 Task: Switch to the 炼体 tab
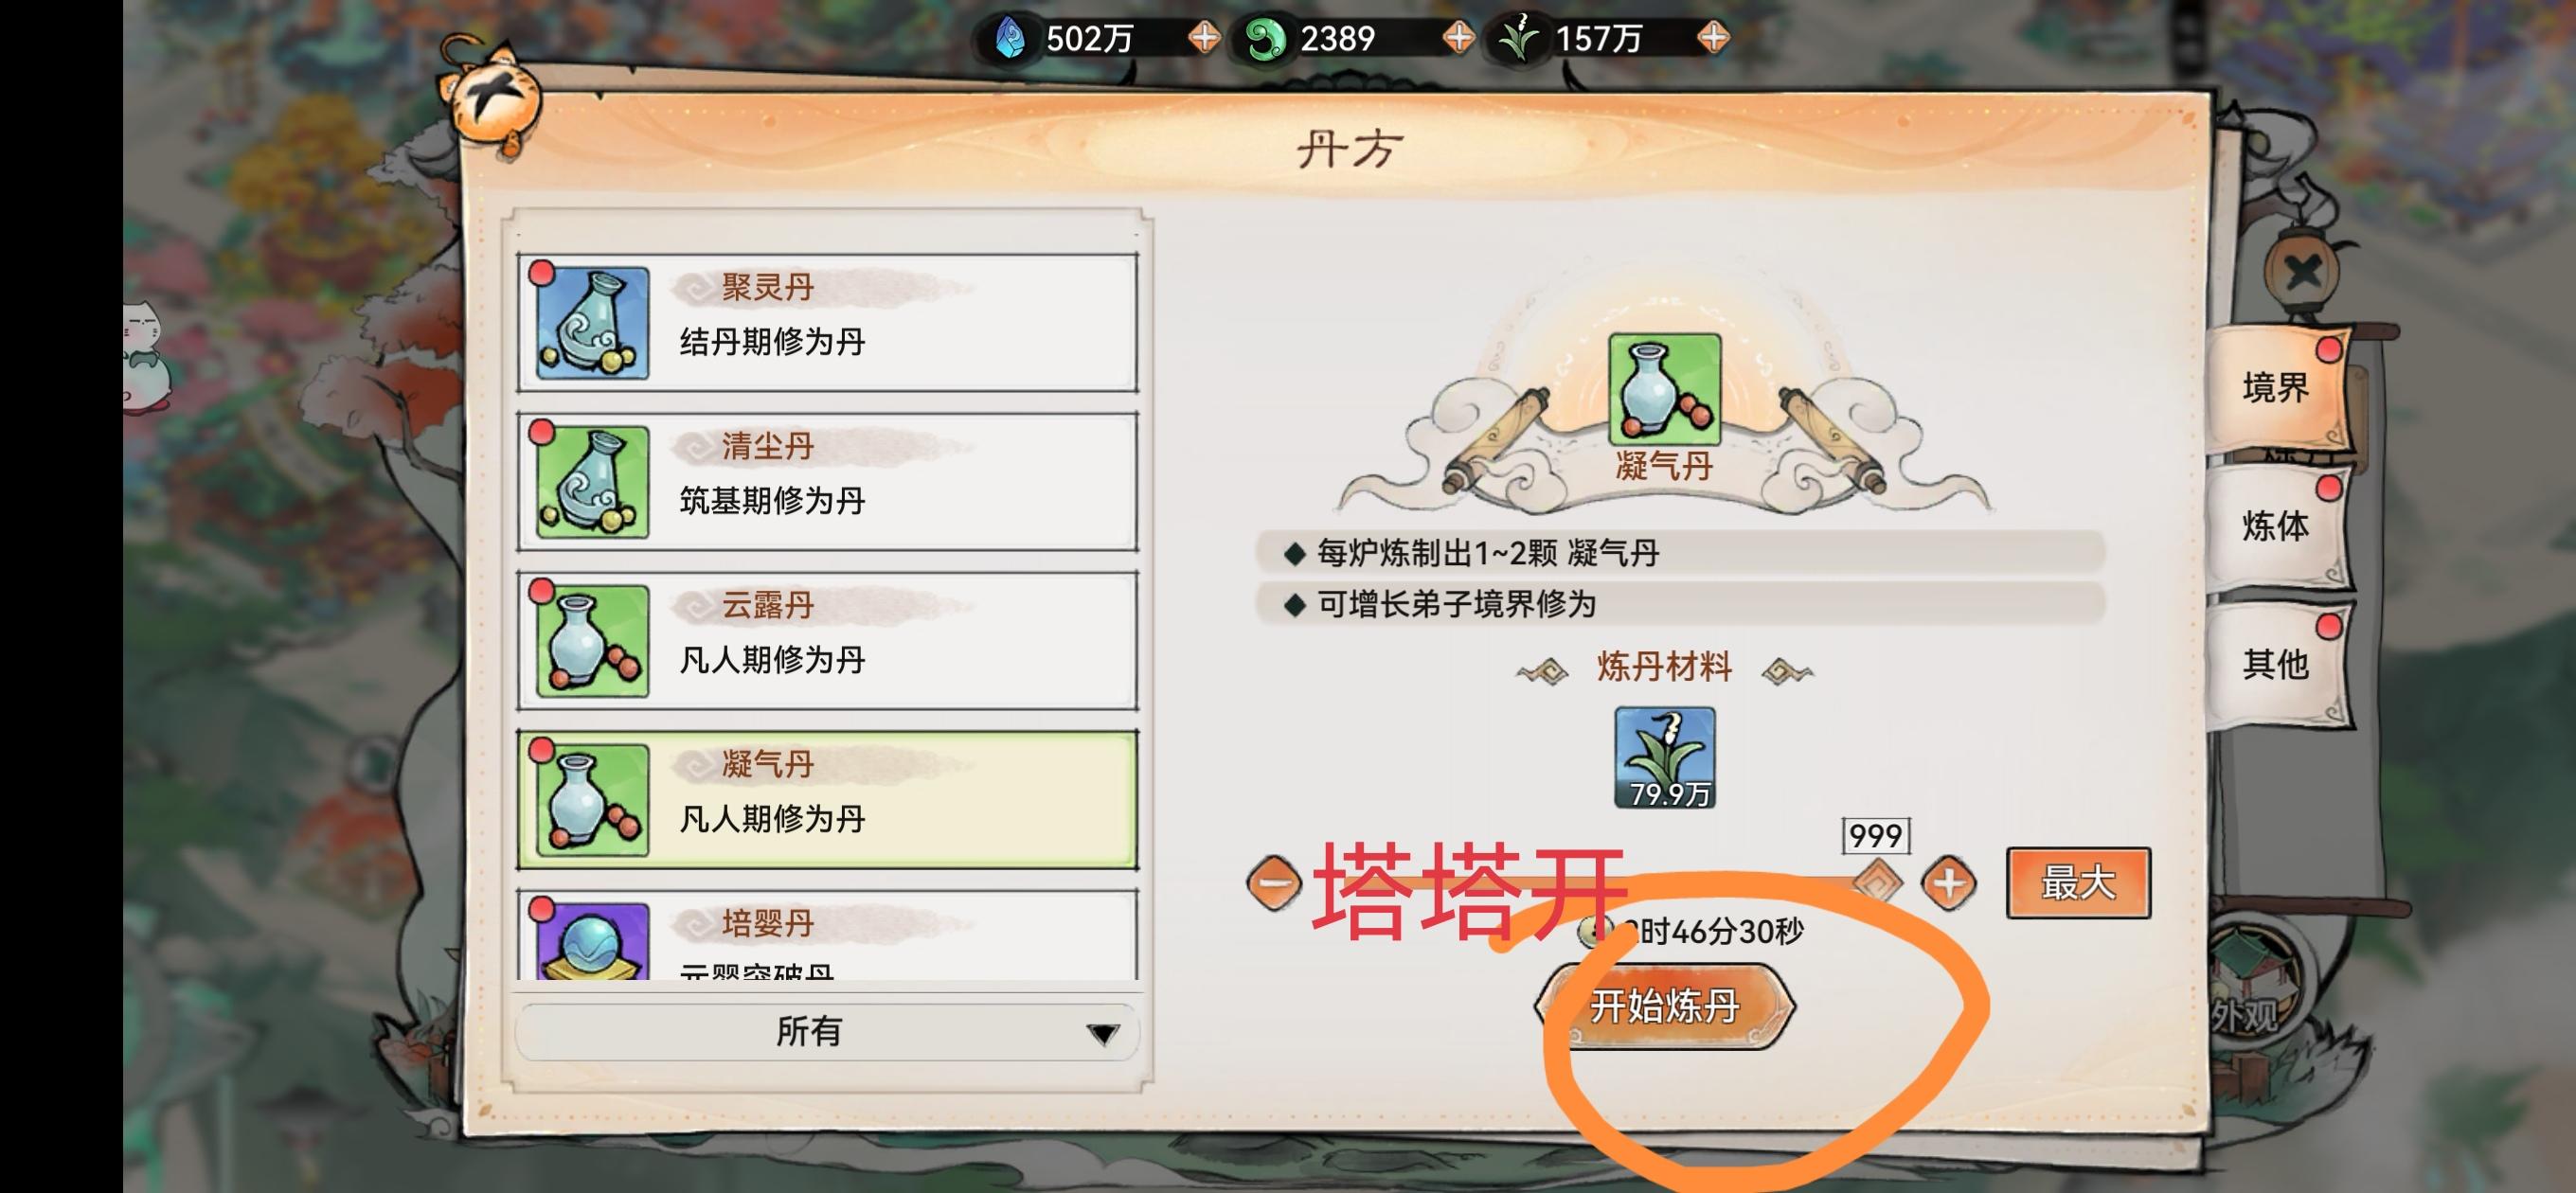[x=2277, y=525]
